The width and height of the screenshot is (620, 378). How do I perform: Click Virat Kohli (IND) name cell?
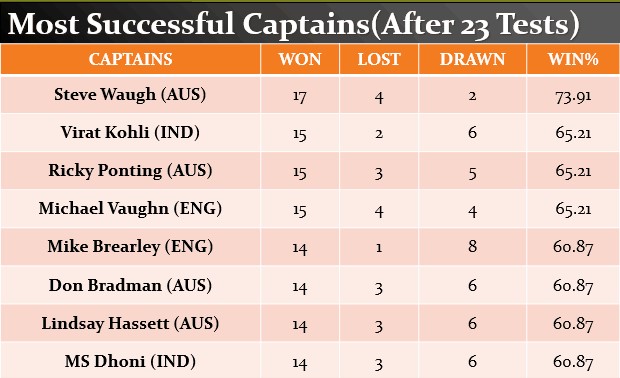pos(130,132)
